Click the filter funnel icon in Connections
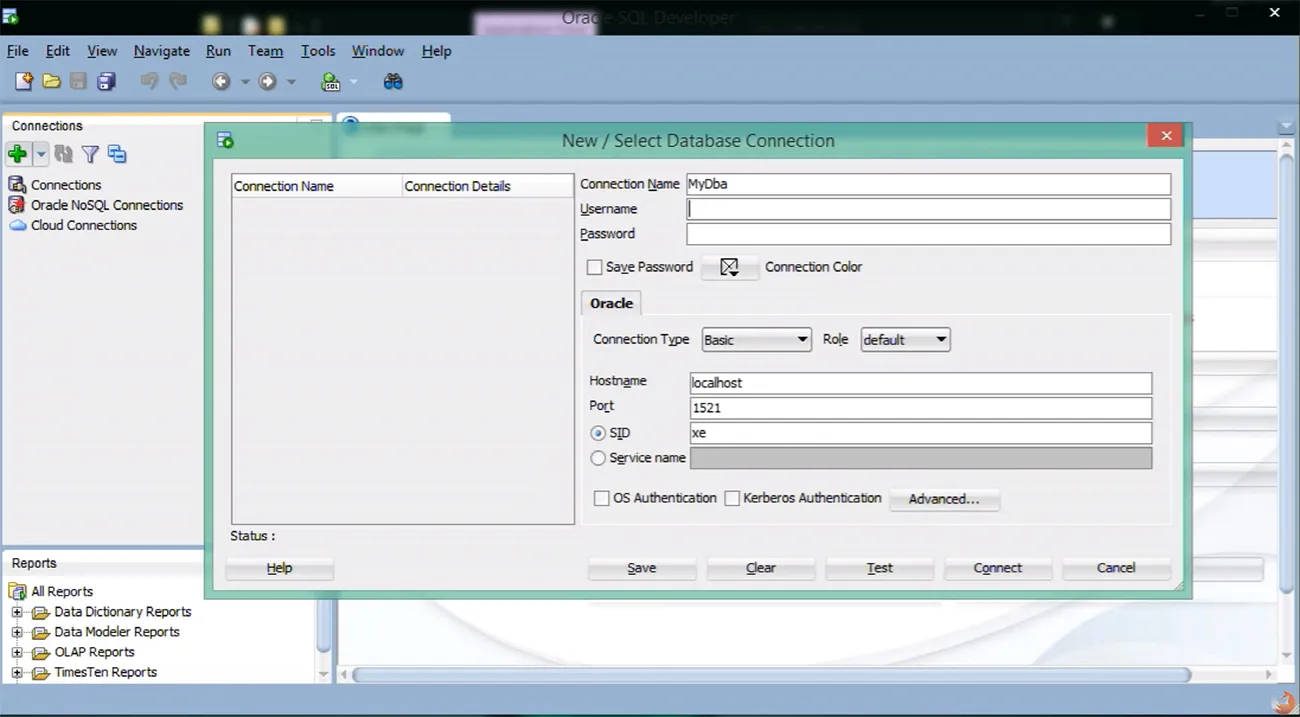Image resolution: width=1300 pixels, height=717 pixels. (x=90, y=154)
